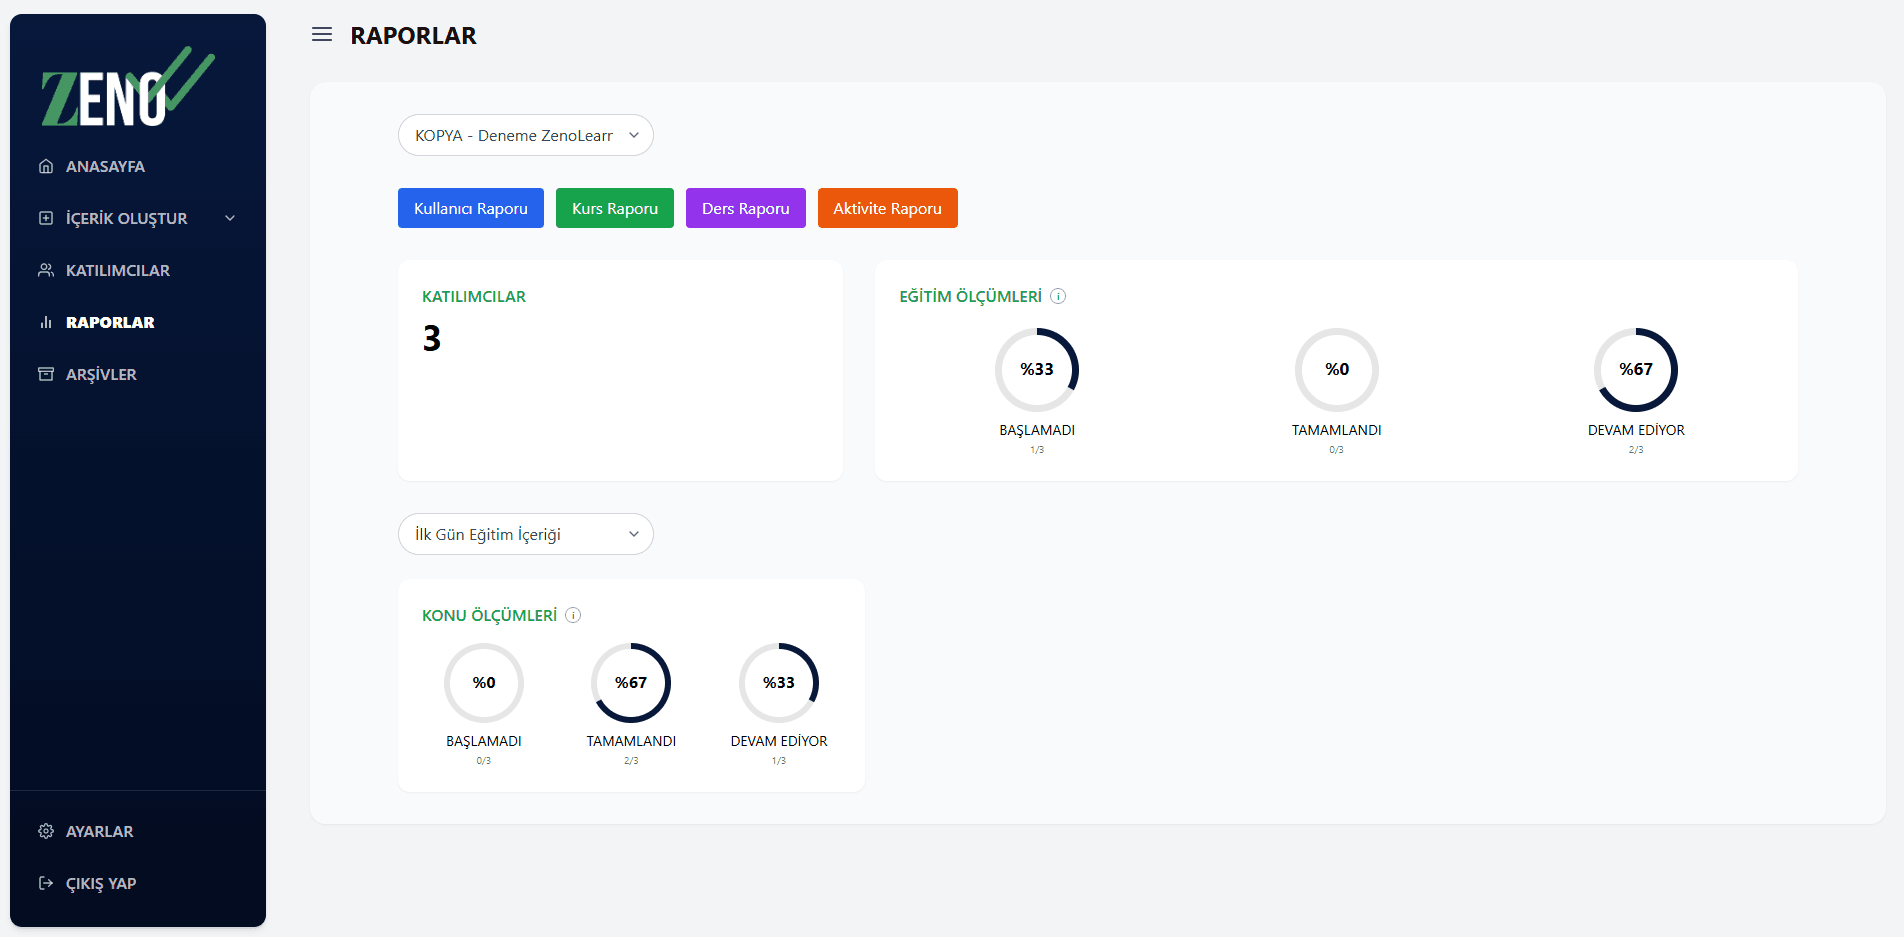Click info icon next to EĞİTİM ÖLÇÜMLERİ
Screen dimensions: 1904x937
point(1058,296)
